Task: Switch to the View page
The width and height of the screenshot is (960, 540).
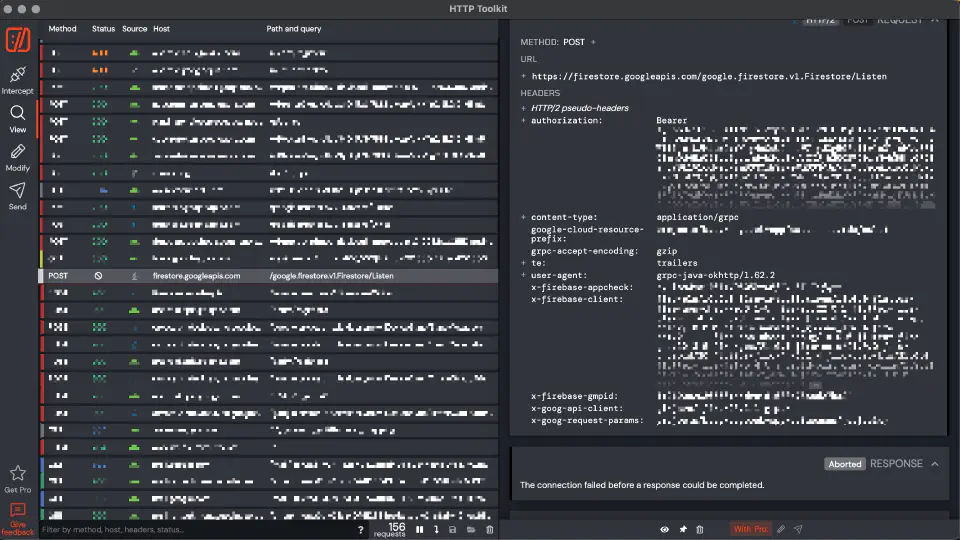Action: tap(18, 119)
